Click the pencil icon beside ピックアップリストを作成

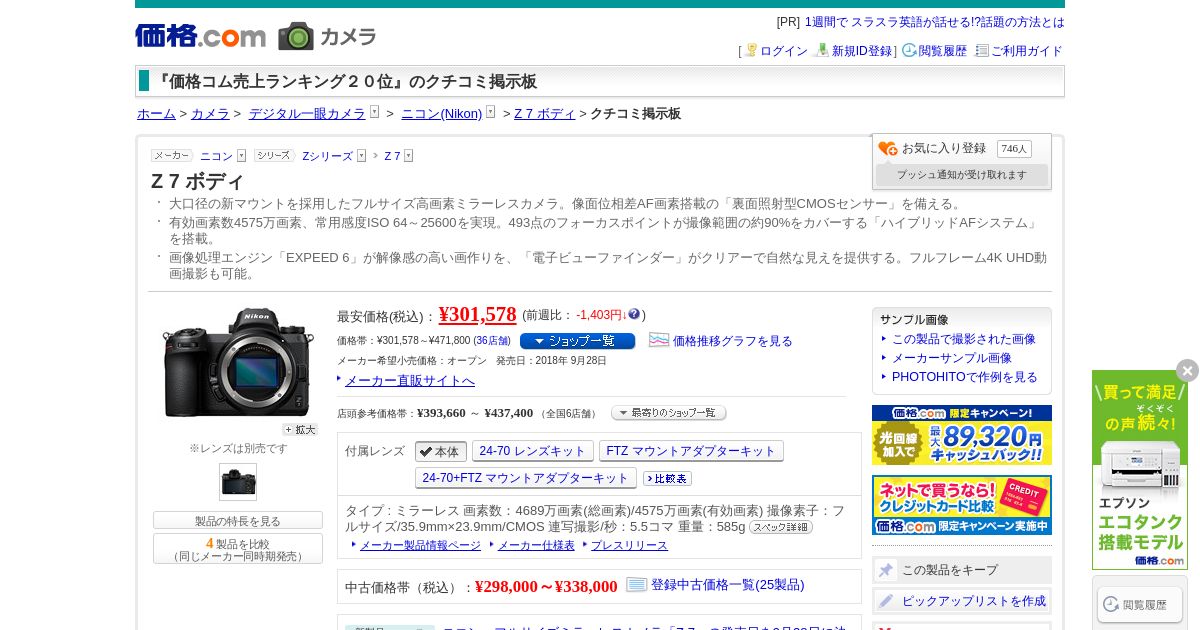pyautogui.click(x=886, y=601)
